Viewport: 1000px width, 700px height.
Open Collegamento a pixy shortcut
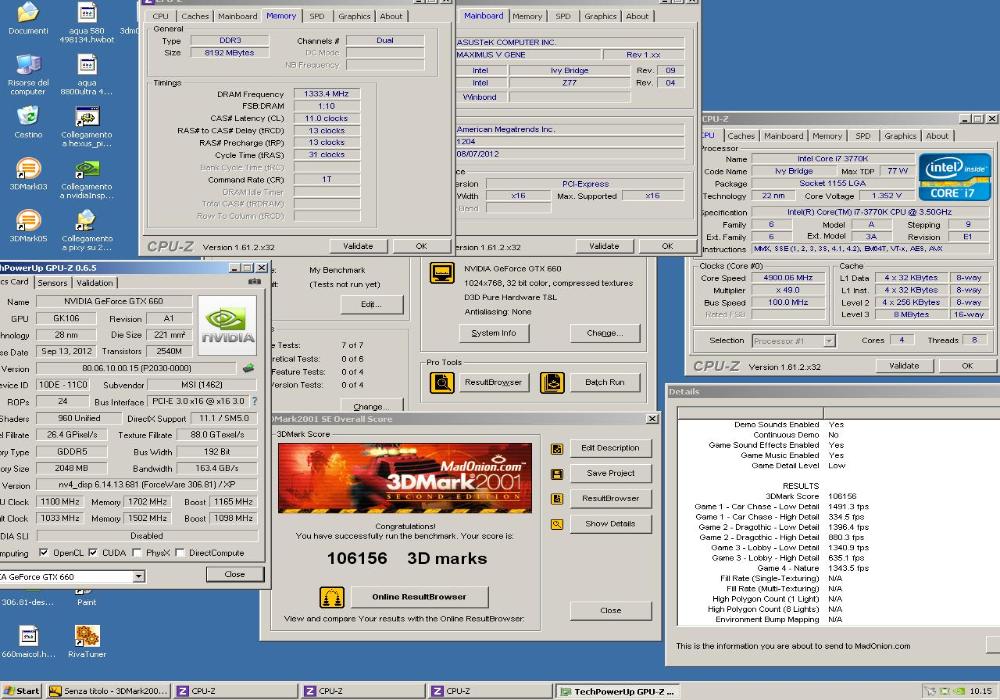click(x=87, y=231)
